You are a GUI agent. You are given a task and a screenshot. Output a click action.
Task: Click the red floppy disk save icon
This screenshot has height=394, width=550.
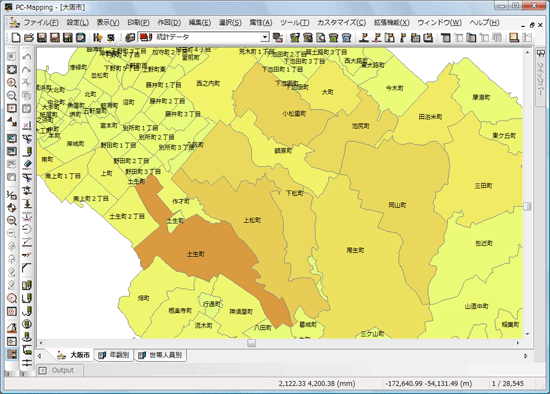tap(55, 37)
